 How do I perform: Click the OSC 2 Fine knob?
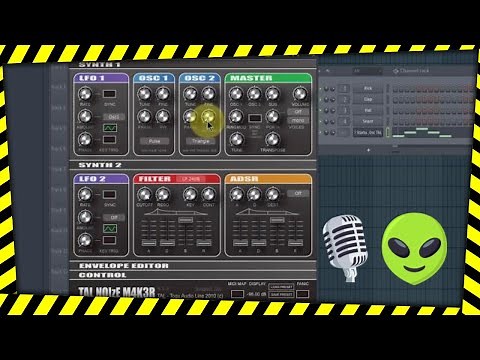(x=209, y=94)
